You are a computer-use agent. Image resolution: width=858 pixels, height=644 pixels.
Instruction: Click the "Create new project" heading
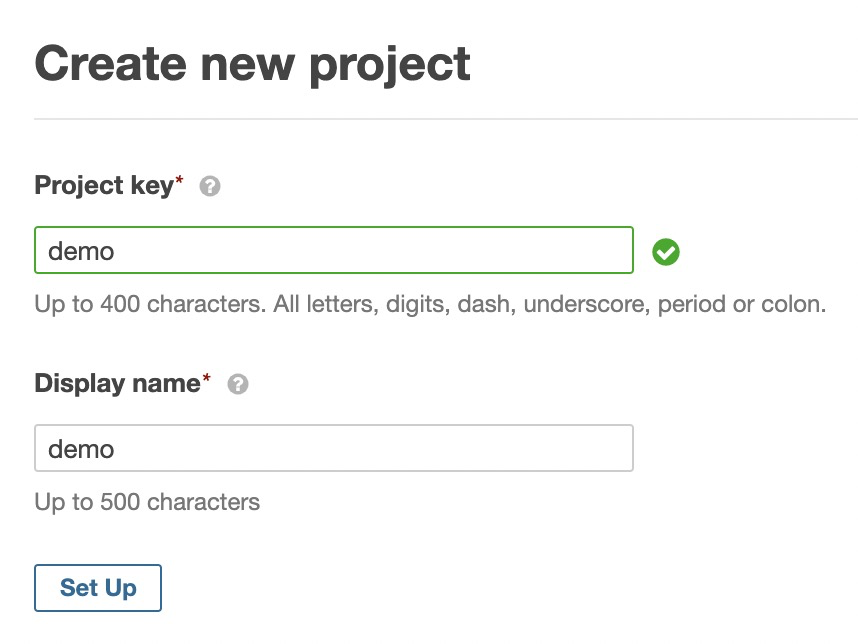point(252,64)
